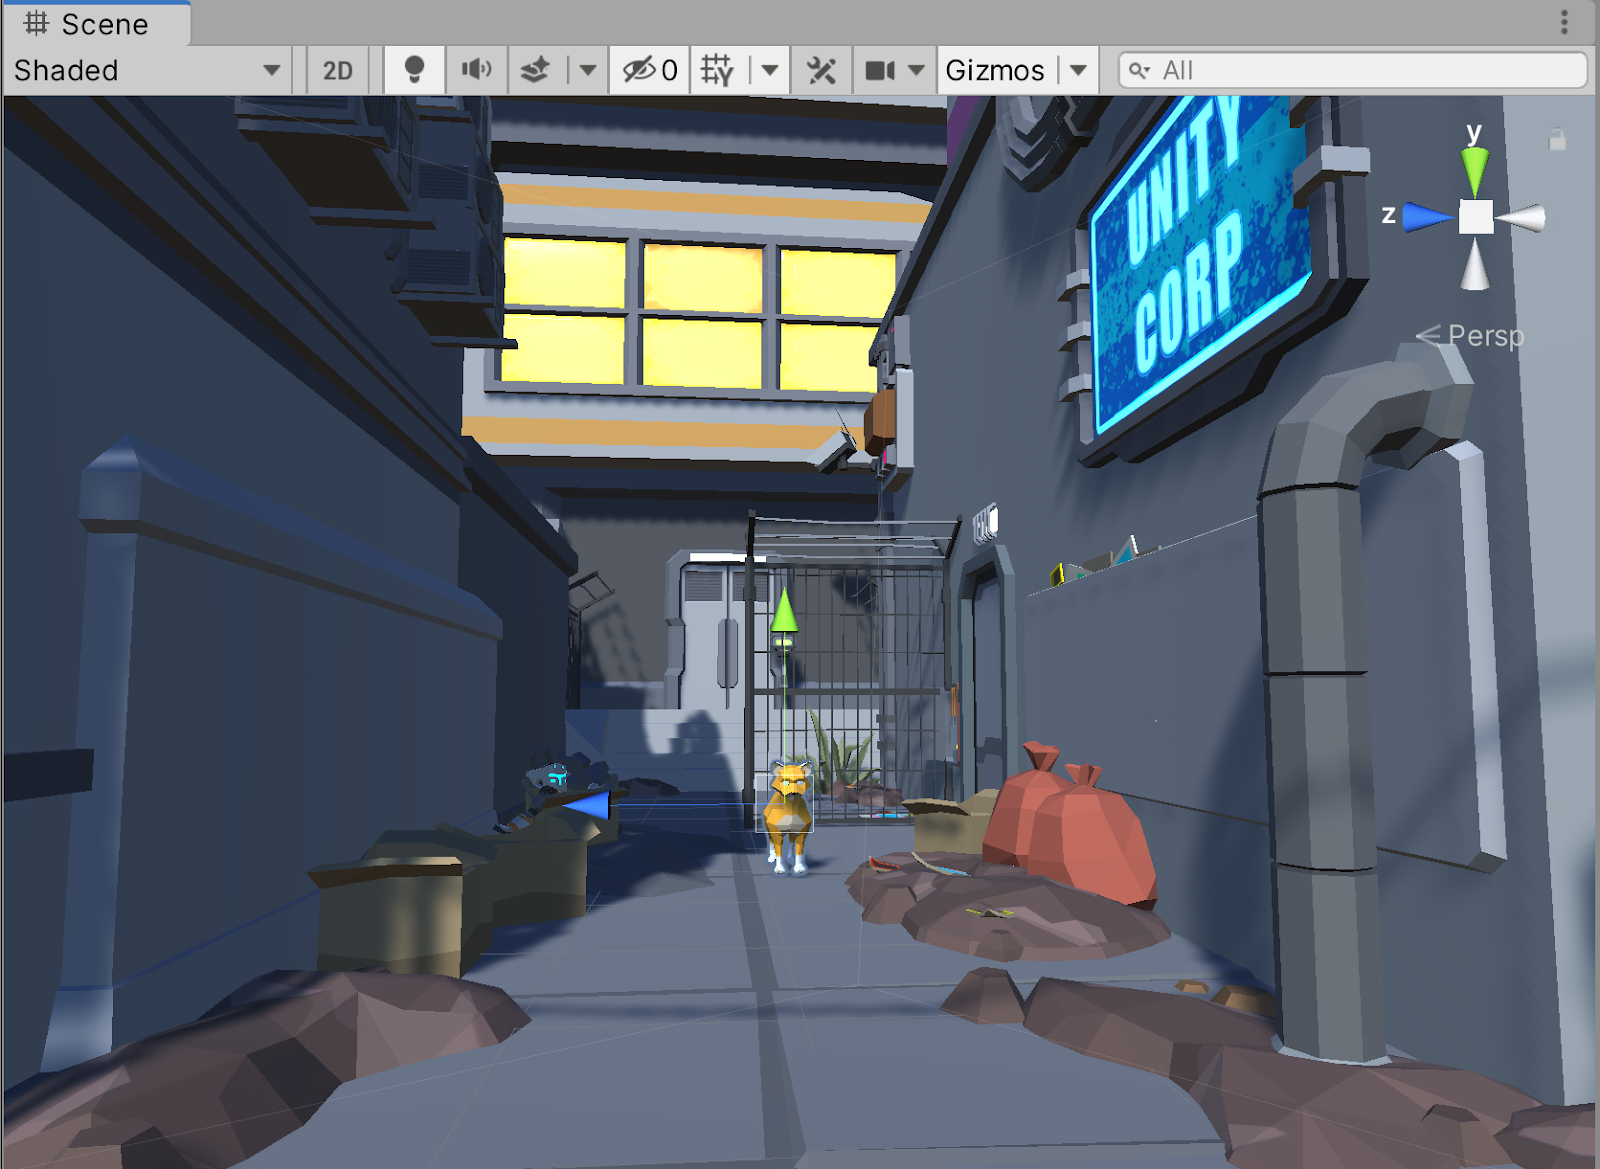Open the grid settings dropdown arrow
Screen dimensions: 1600x1169
click(769, 70)
